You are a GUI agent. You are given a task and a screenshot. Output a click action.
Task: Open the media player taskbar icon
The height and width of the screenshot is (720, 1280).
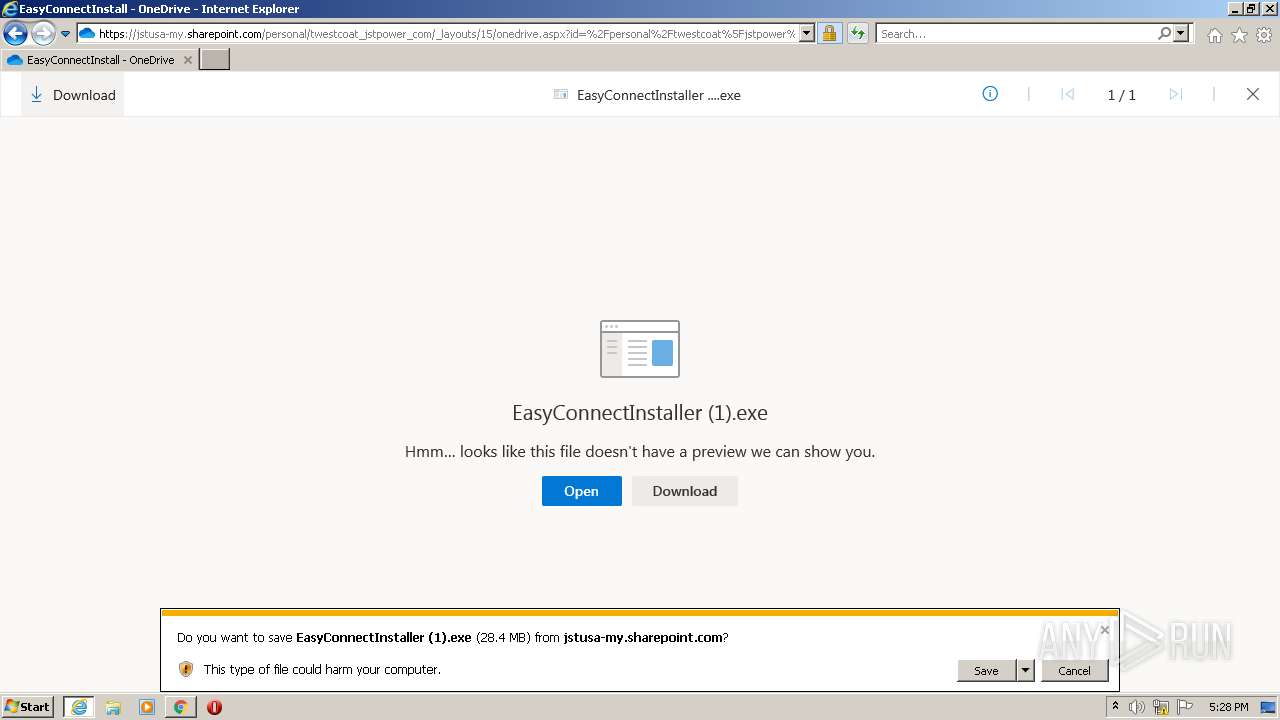coord(147,707)
